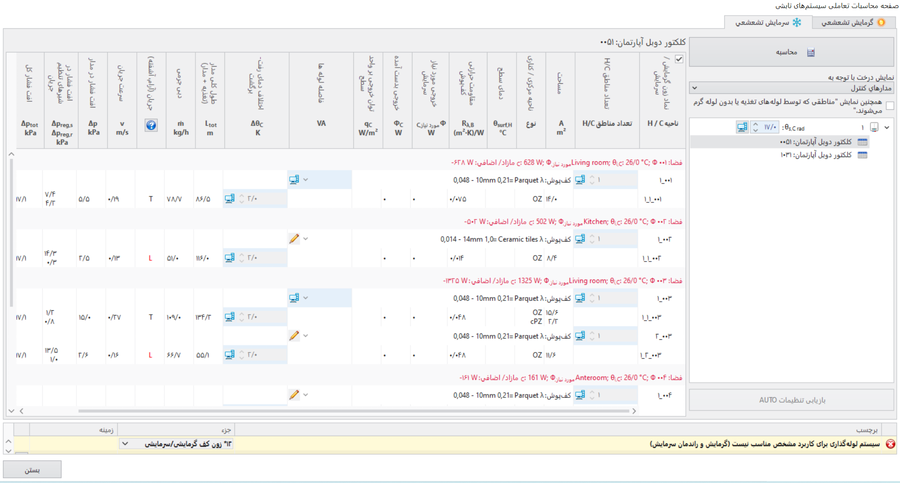Click monitor icon next to Ceramic tiles floor covering

(580, 239)
